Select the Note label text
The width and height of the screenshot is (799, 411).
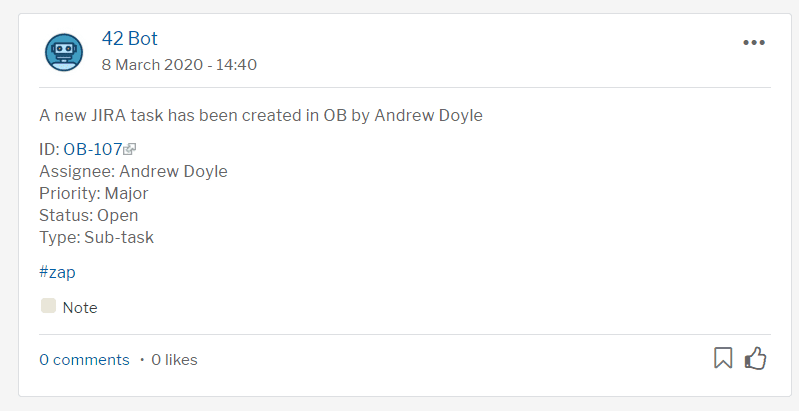(80, 308)
